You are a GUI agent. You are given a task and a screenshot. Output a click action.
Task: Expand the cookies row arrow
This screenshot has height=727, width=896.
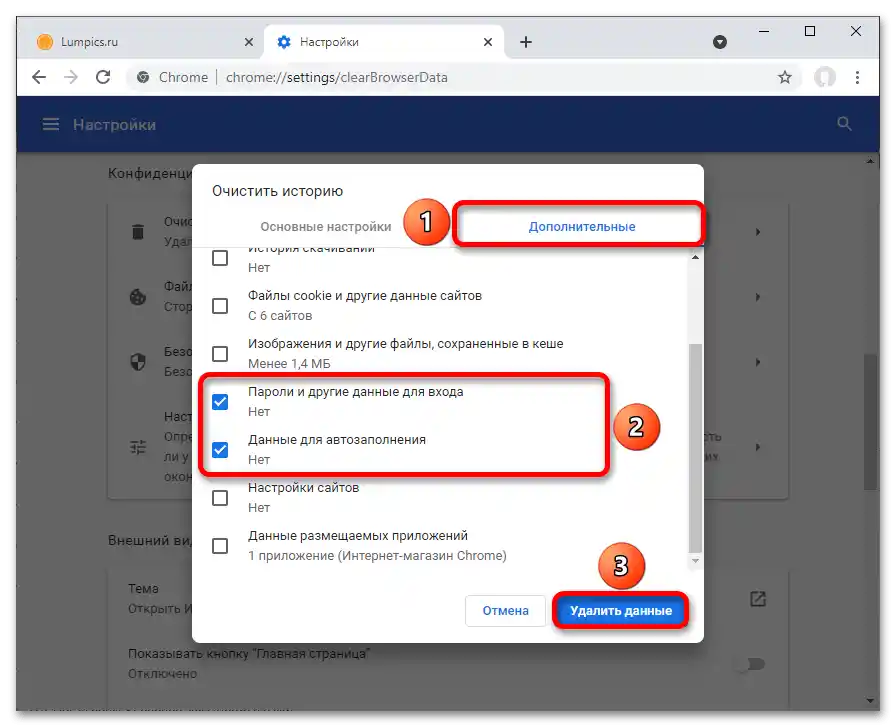point(758,297)
